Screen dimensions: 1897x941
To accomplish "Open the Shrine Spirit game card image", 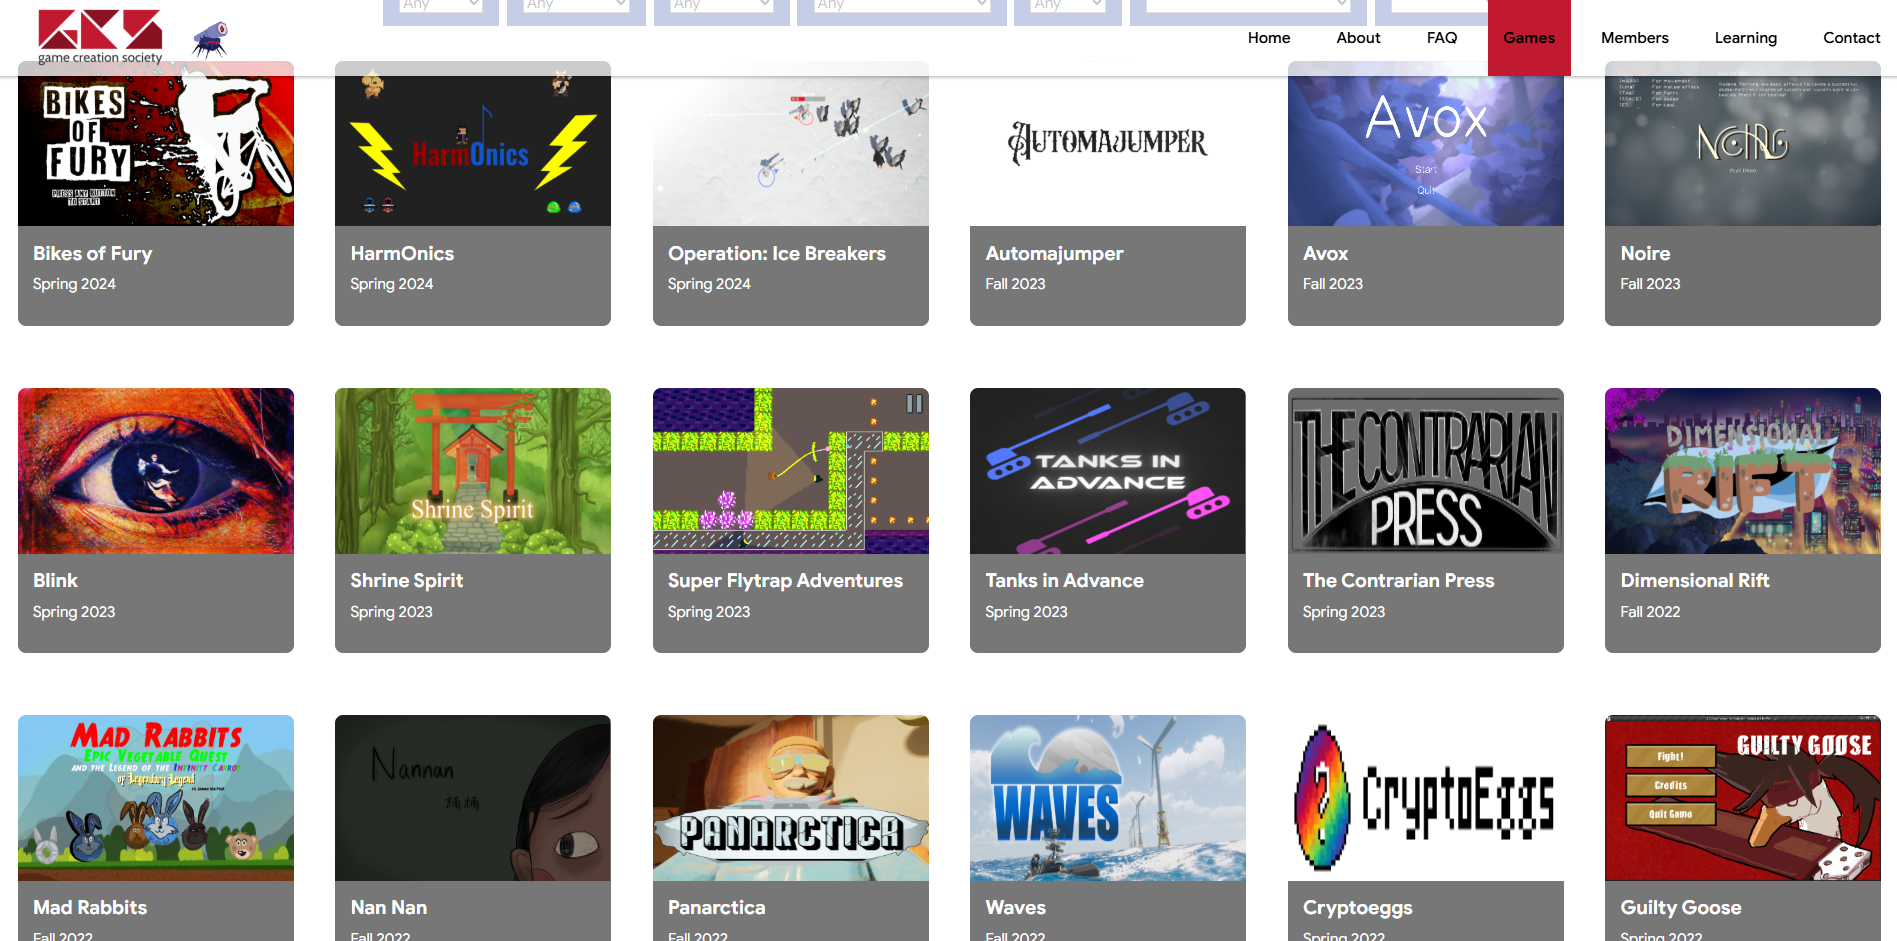I will coord(472,471).
